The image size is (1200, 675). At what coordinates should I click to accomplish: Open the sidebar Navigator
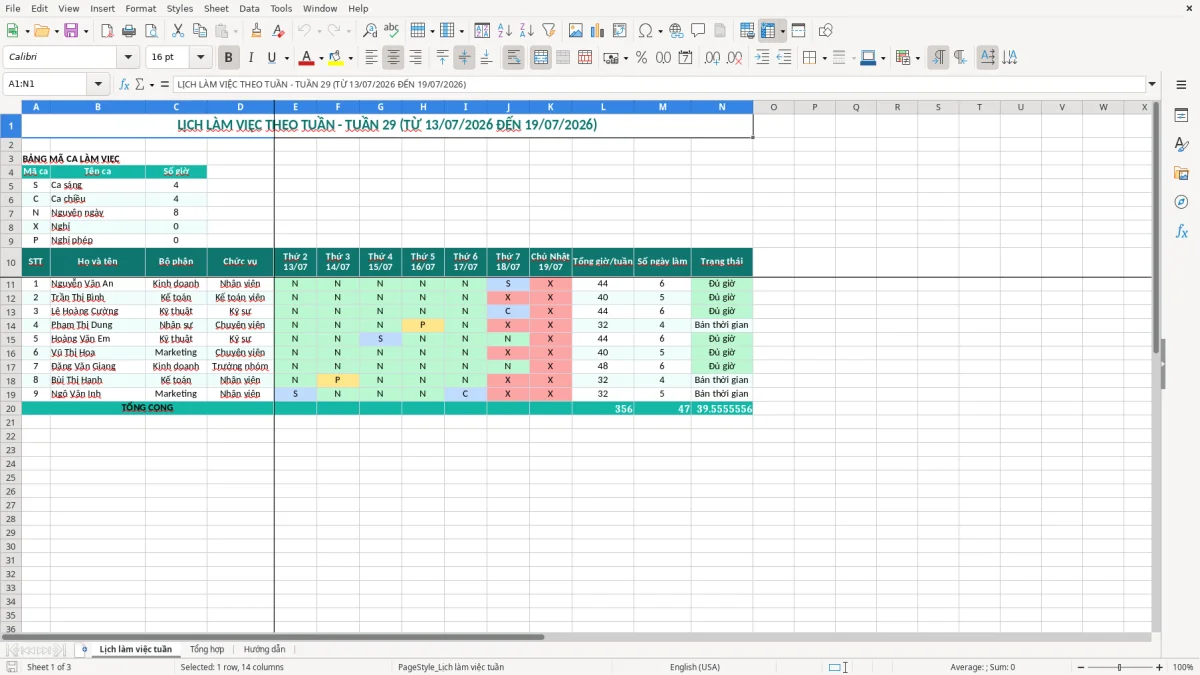(x=1181, y=202)
